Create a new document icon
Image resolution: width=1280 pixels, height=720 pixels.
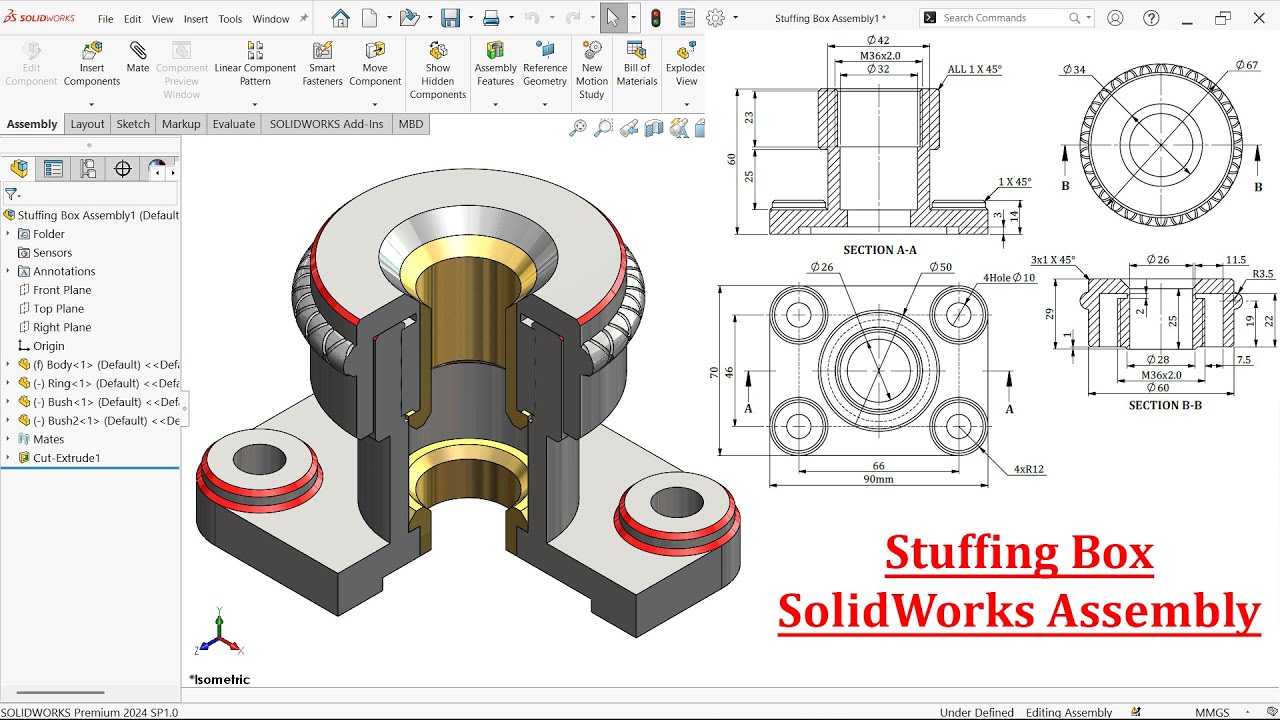[370, 18]
